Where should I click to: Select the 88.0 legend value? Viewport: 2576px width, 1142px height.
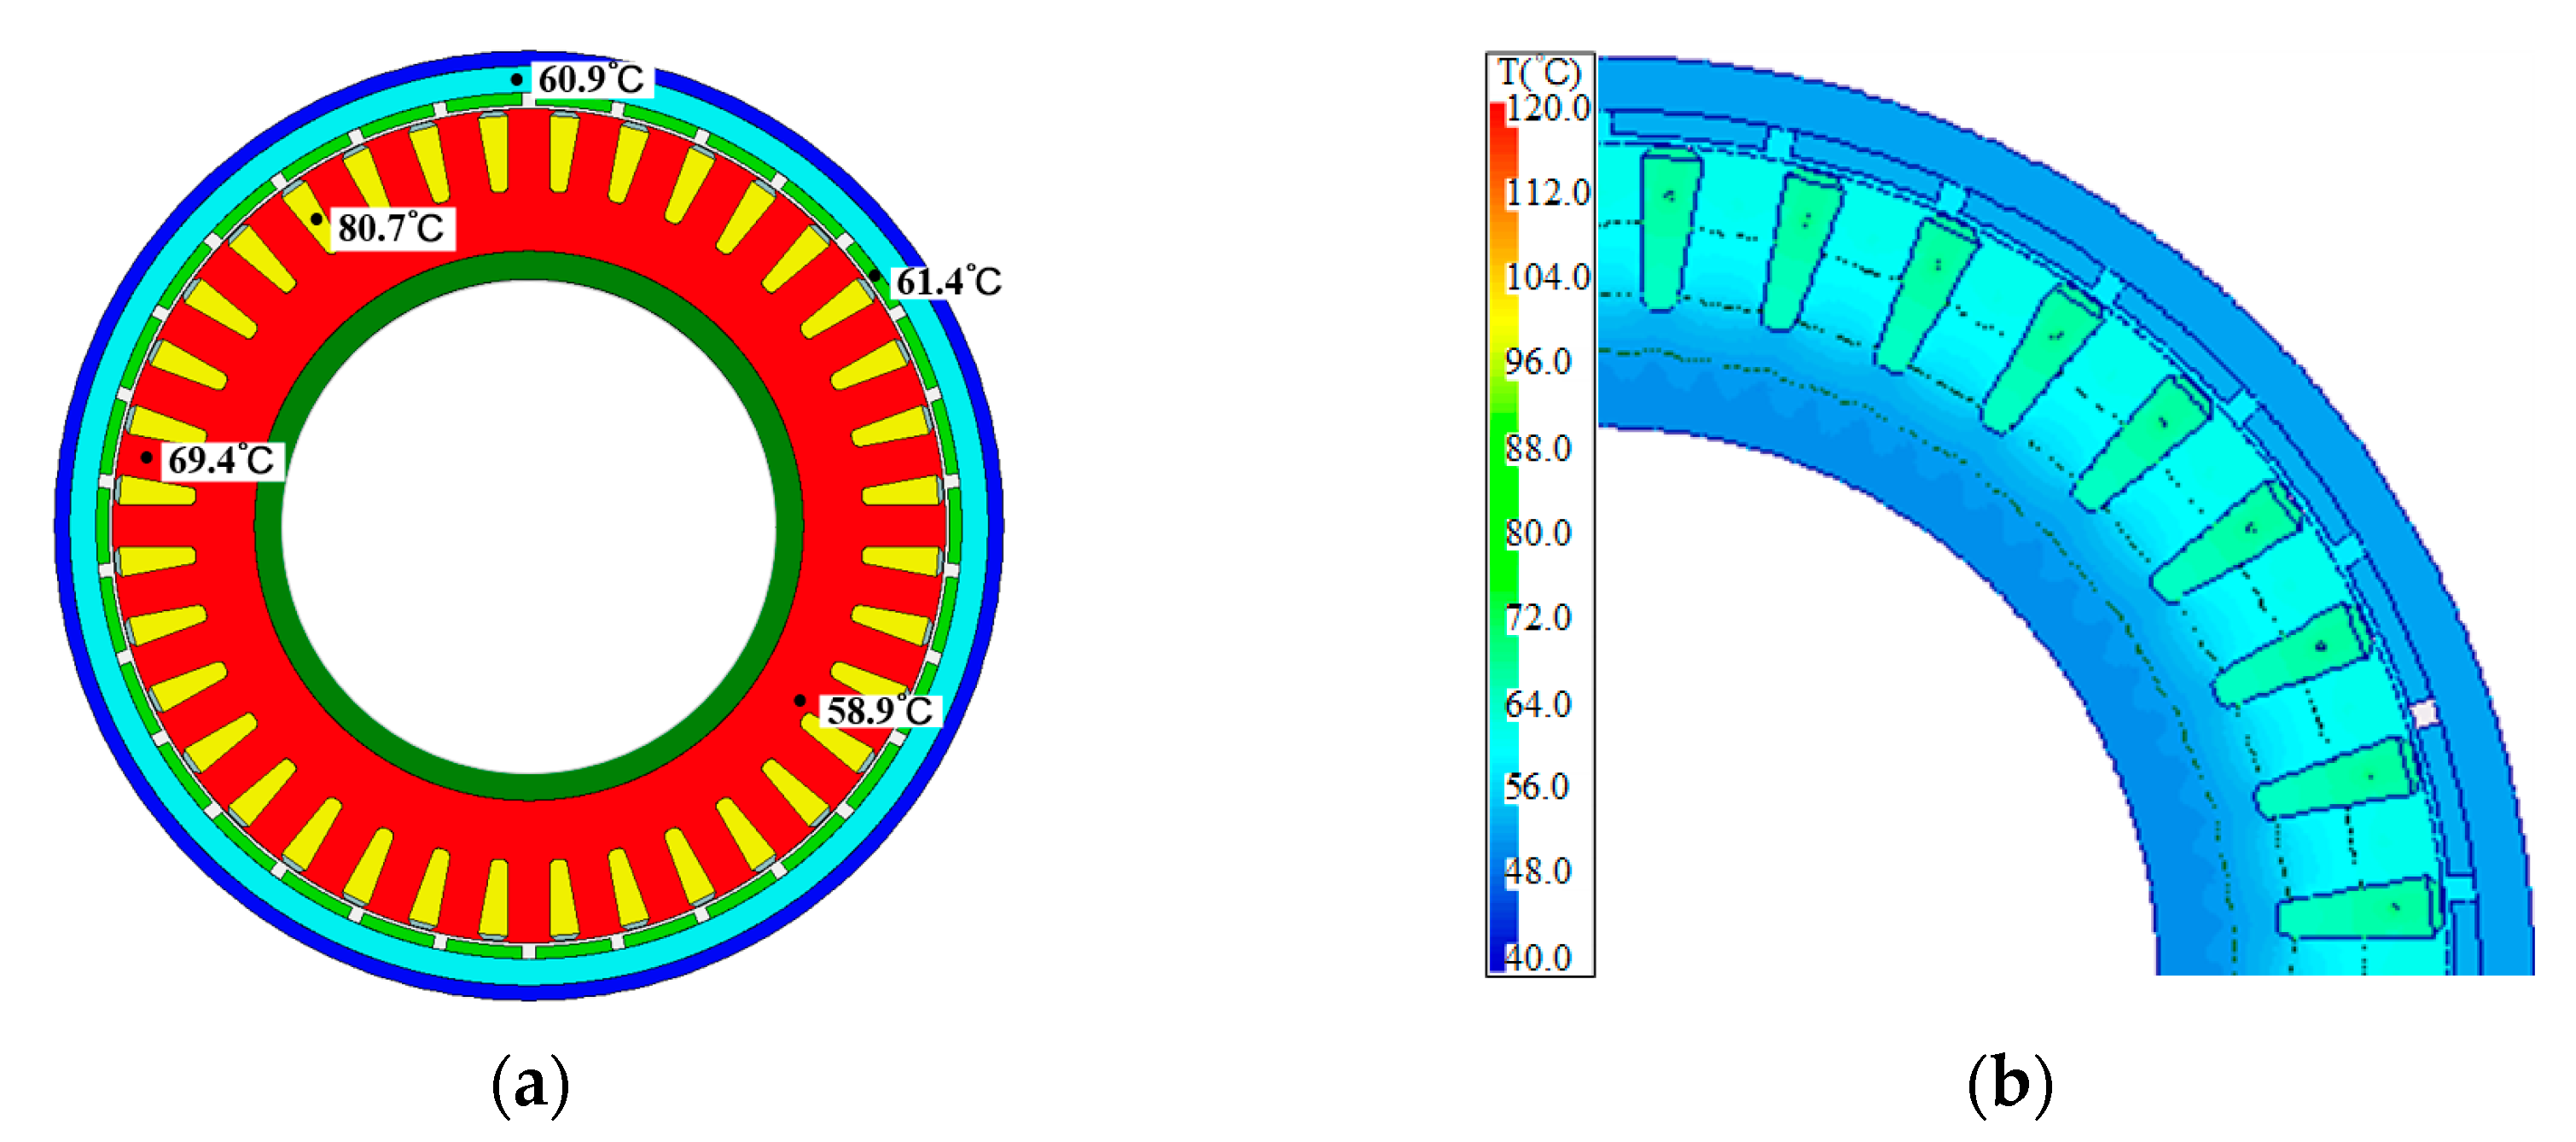(x=1538, y=448)
